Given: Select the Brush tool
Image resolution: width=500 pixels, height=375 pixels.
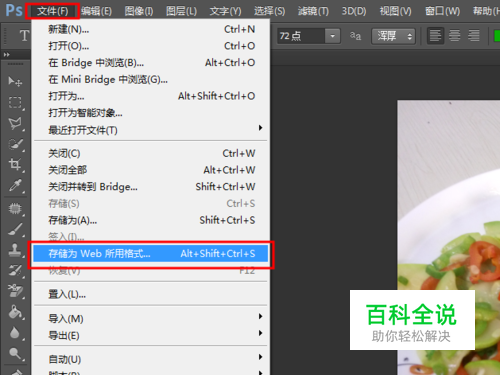Looking at the screenshot, I should pos(15,229).
